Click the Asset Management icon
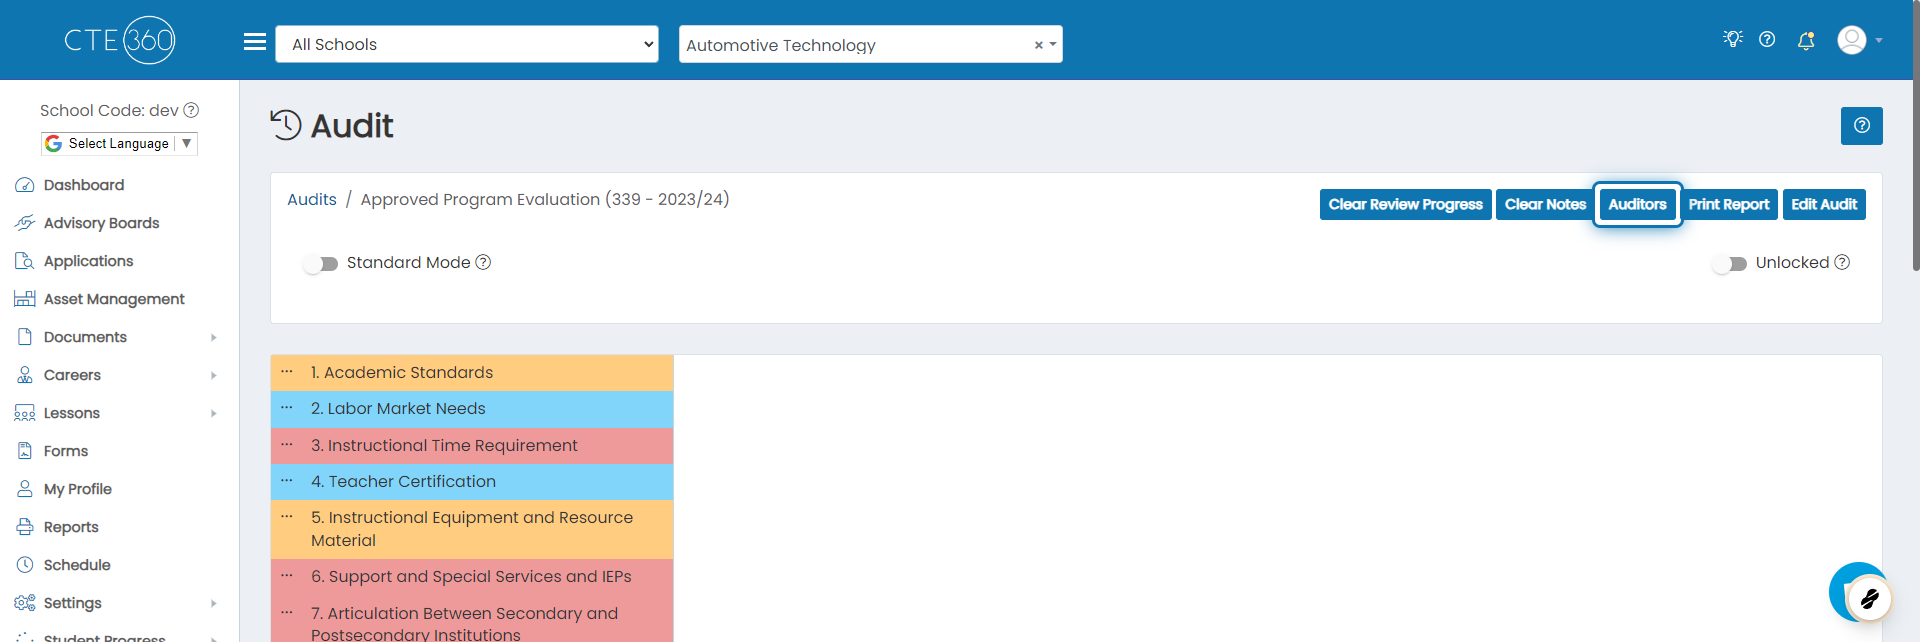The width and height of the screenshot is (1920, 642). tap(25, 299)
